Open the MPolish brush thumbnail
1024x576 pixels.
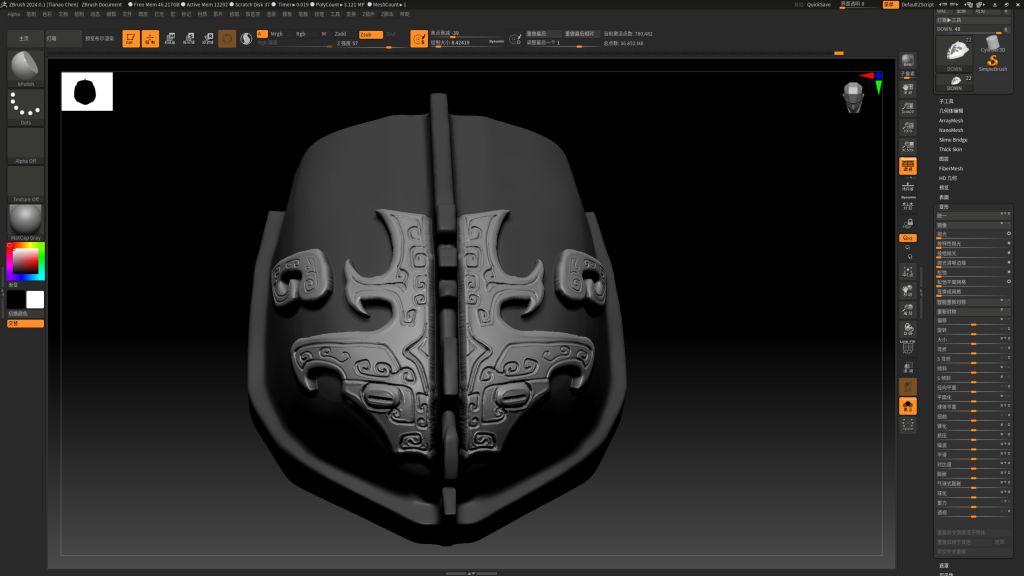25,68
